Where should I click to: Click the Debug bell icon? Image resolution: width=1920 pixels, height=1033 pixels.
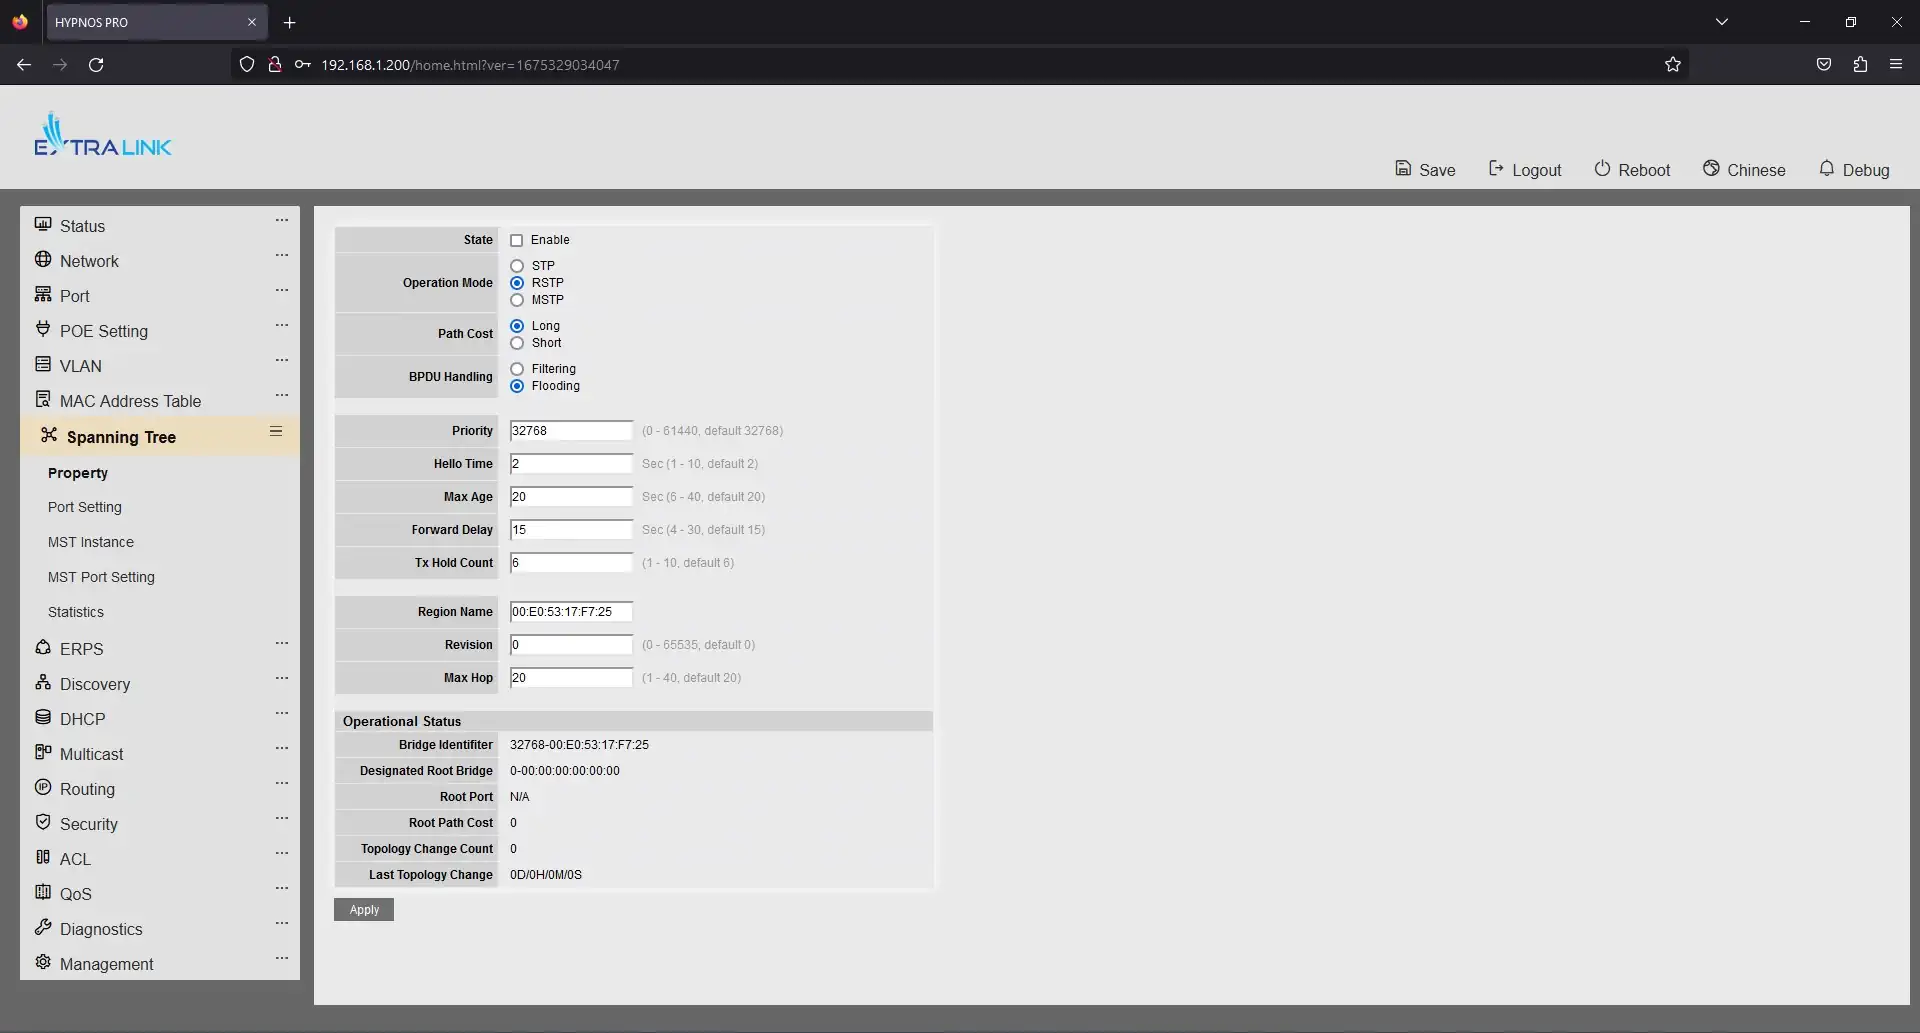(x=1826, y=168)
